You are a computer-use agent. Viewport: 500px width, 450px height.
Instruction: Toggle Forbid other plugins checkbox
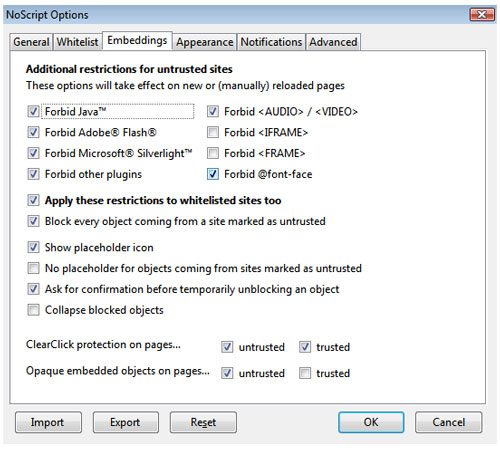tap(33, 174)
